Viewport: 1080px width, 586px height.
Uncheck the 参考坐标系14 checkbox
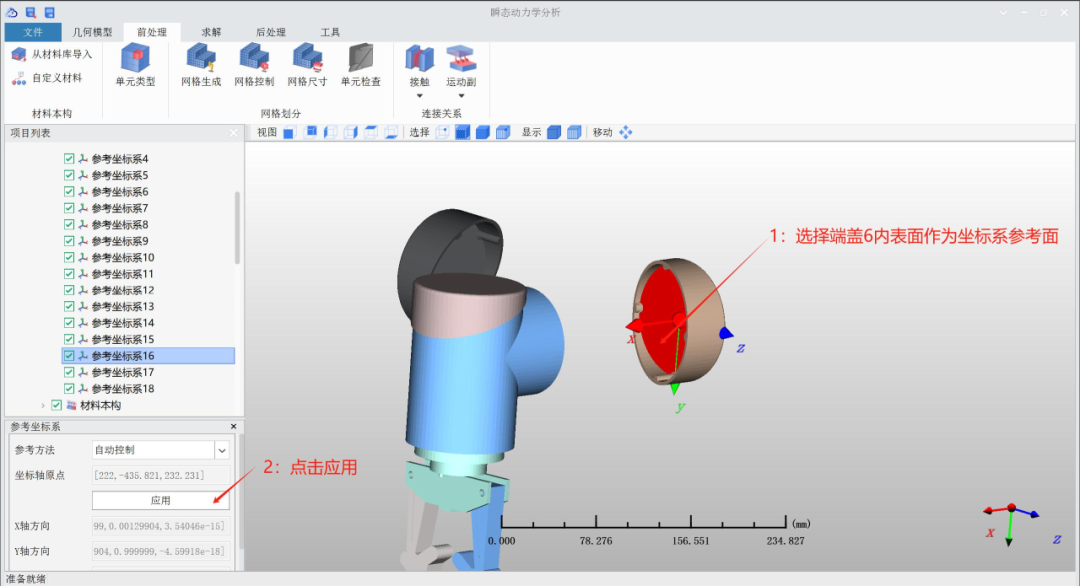pyautogui.click(x=69, y=323)
